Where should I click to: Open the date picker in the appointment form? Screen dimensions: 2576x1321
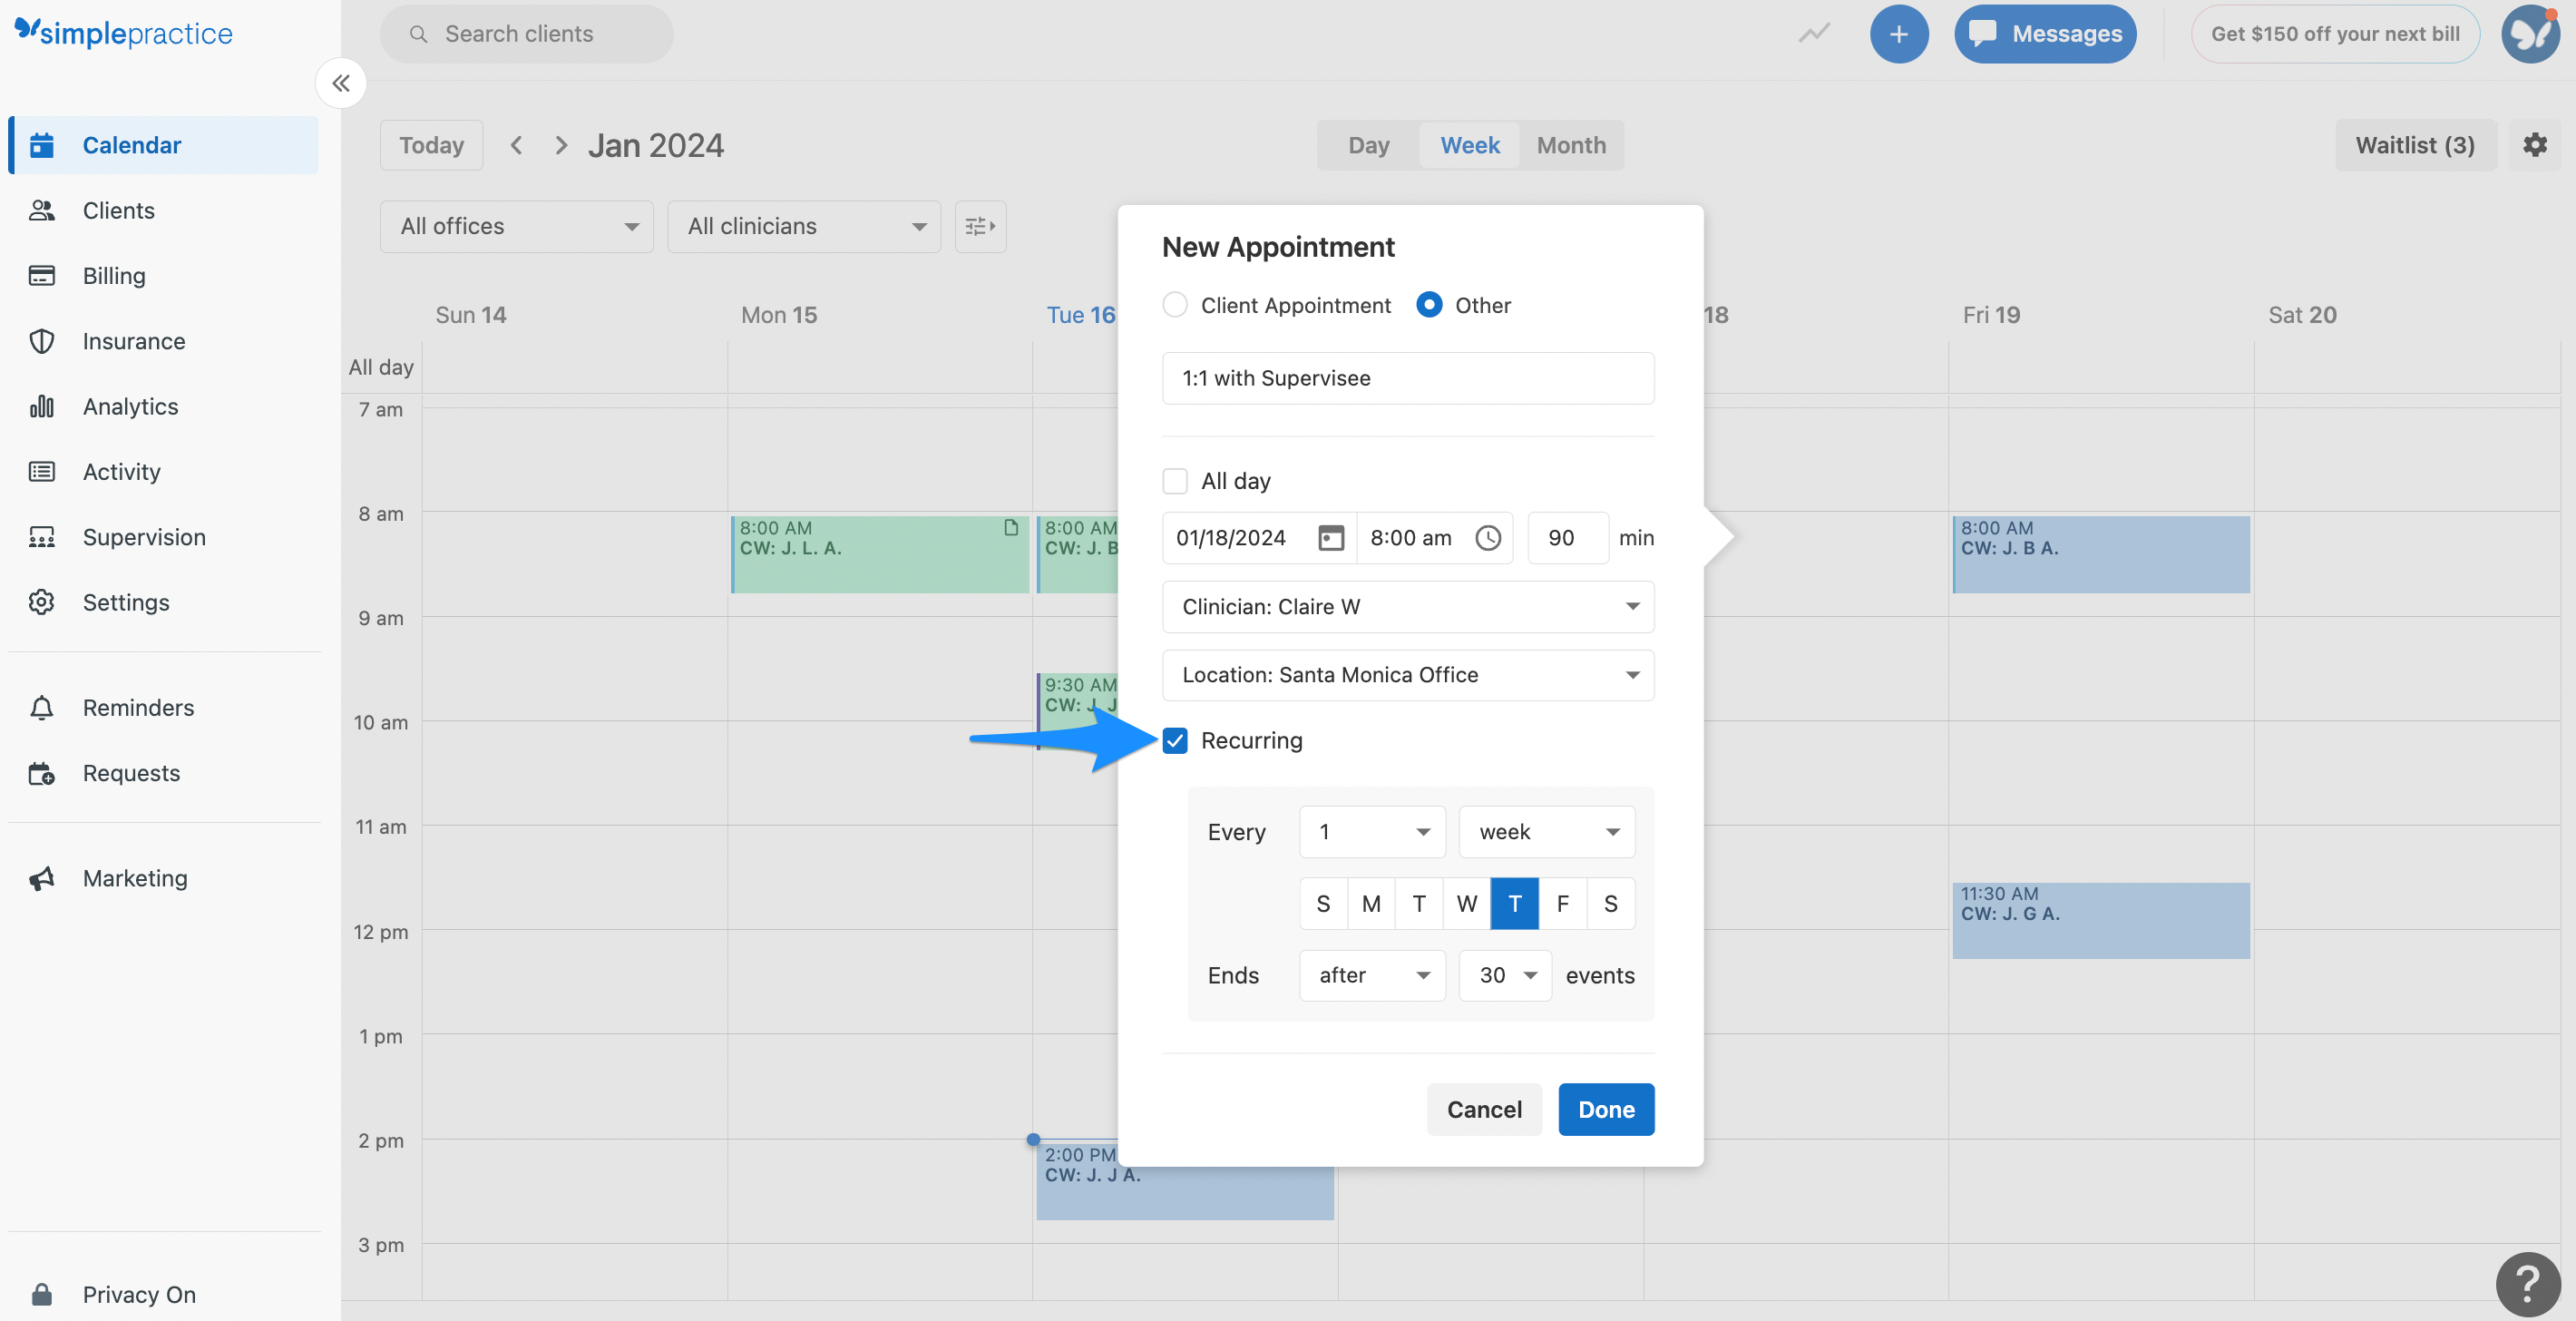[x=1330, y=537]
